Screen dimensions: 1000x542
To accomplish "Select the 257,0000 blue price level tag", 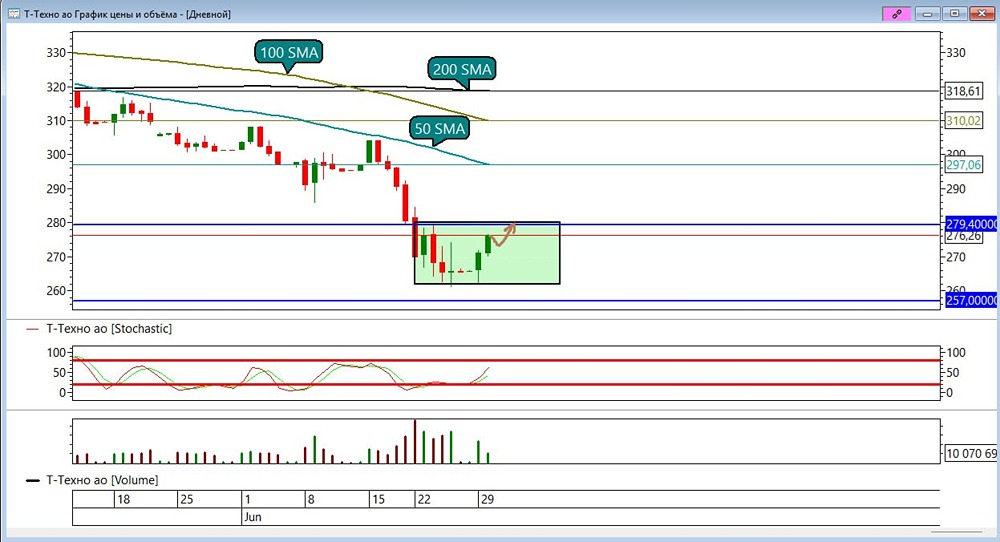I will (x=971, y=300).
